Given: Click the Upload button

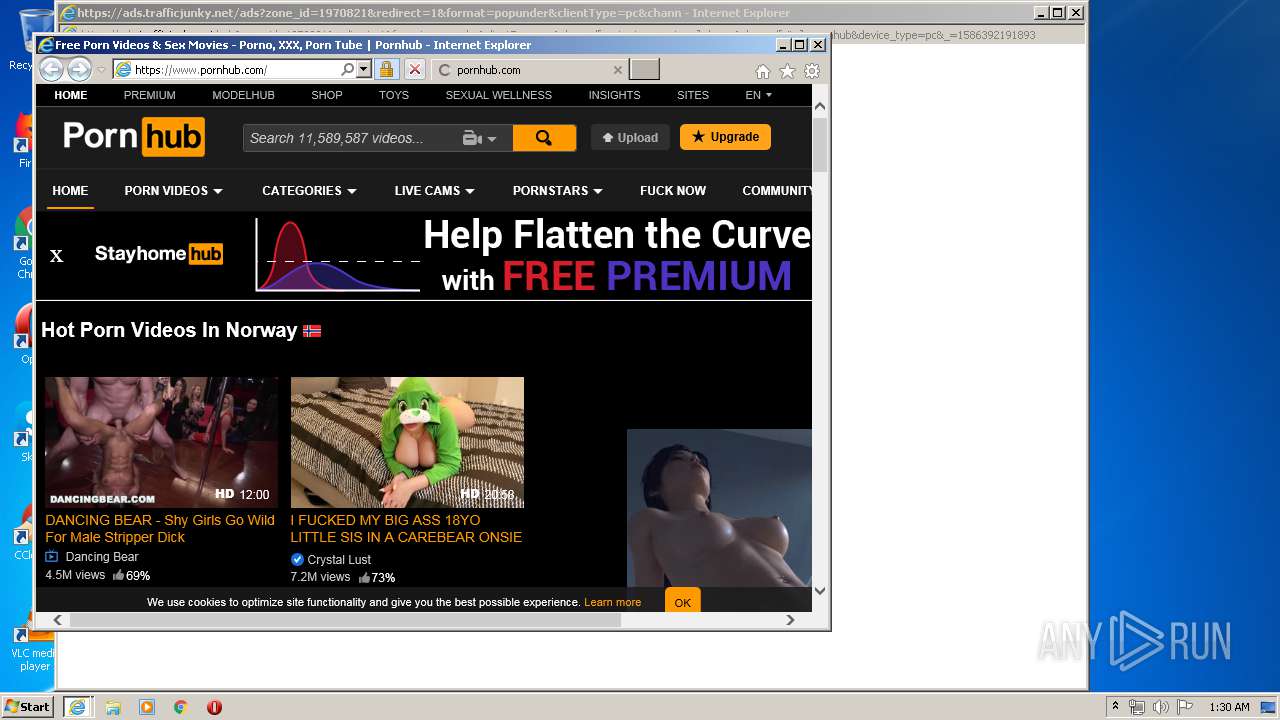Looking at the screenshot, I should click(630, 138).
